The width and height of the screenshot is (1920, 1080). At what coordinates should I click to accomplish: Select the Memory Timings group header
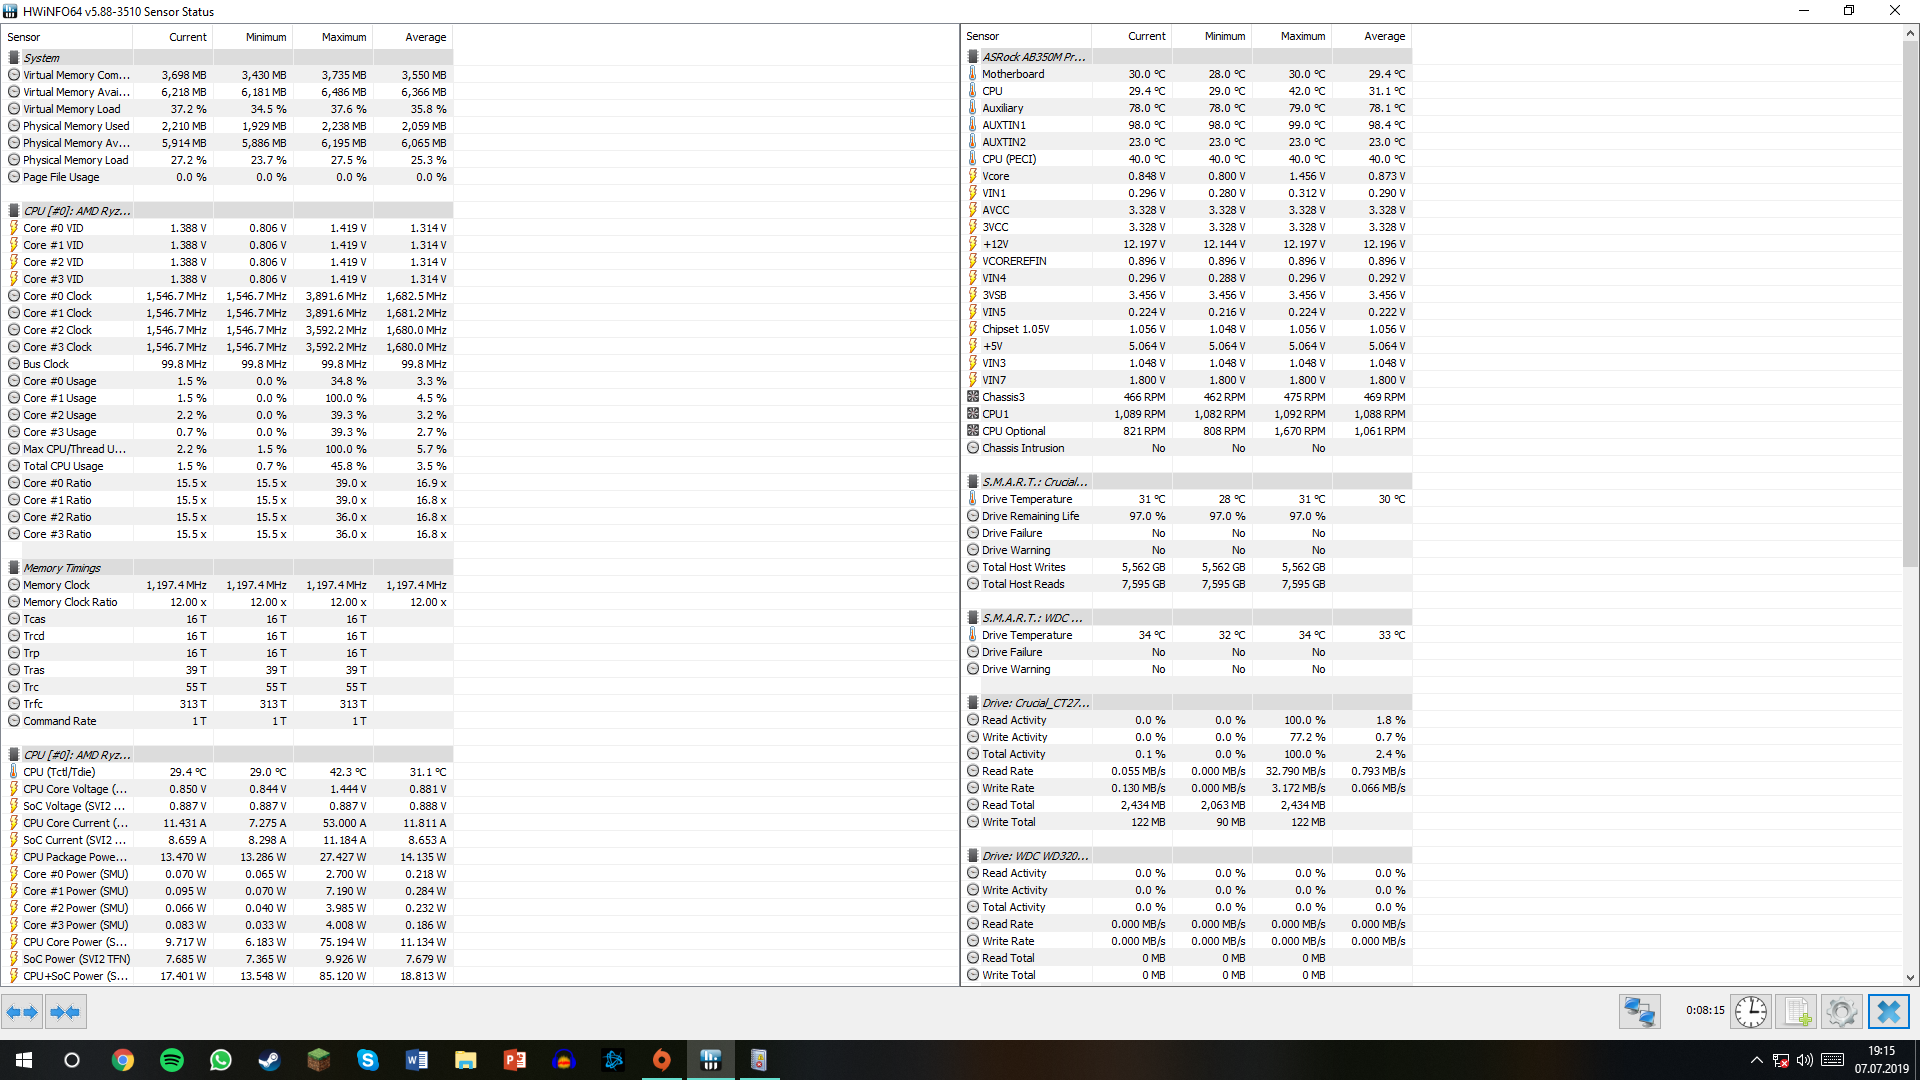pyautogui.click(x=62, y=568)
